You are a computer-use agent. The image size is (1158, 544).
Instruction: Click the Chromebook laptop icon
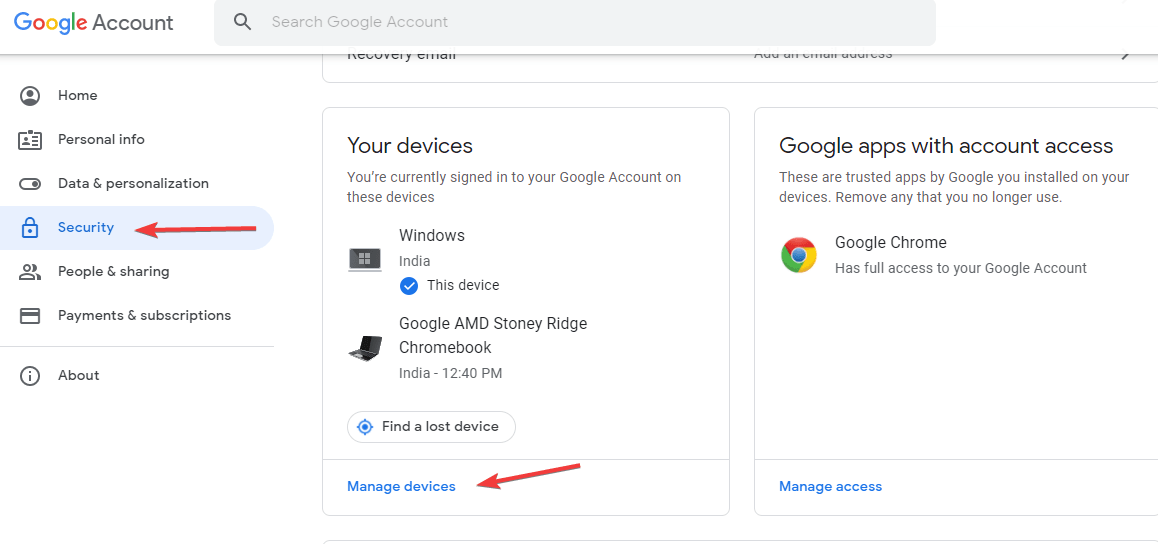[365, 348]
